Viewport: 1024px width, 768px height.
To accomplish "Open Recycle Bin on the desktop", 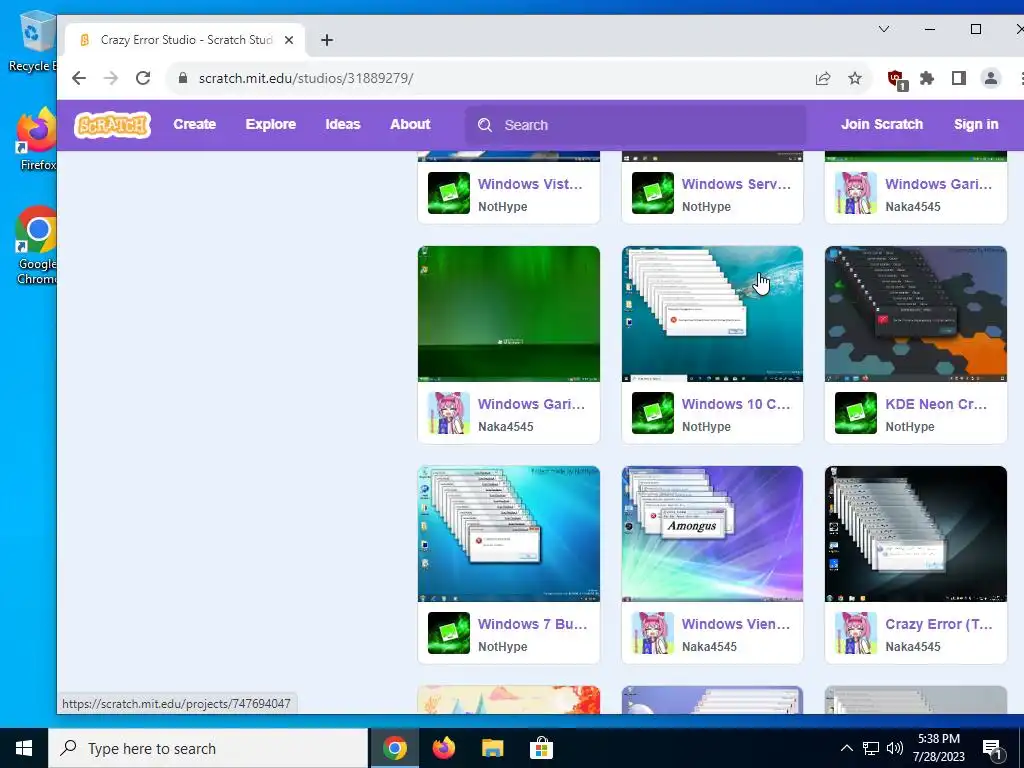I will [x=33, y=40].
